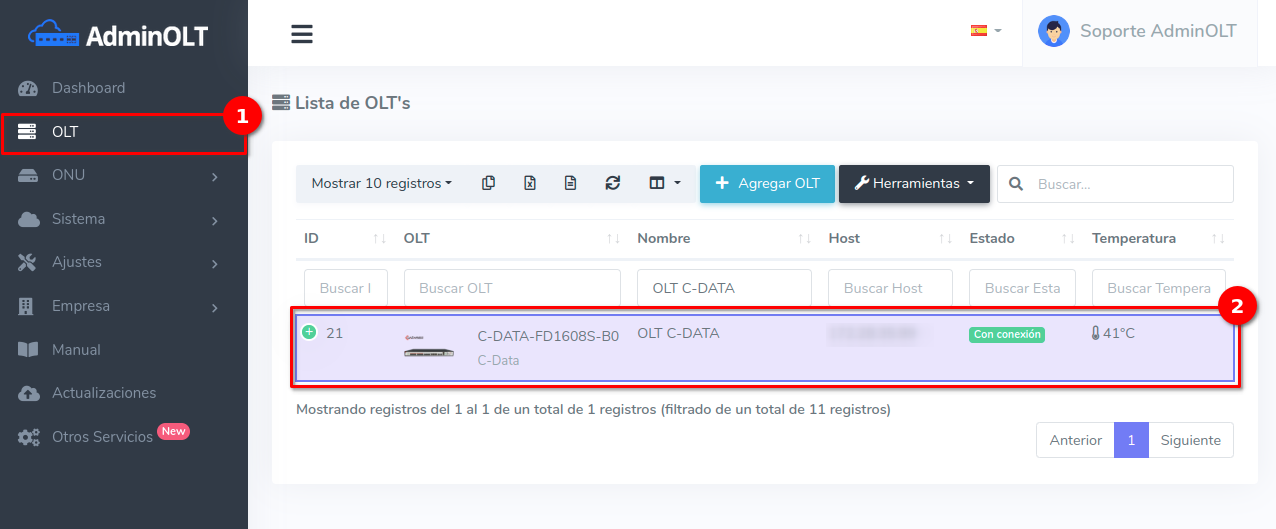This screenshot has width=1276, height=529.
Task: Open Mostrar 10 registros dropdown
Action: (x=381, y=184)
